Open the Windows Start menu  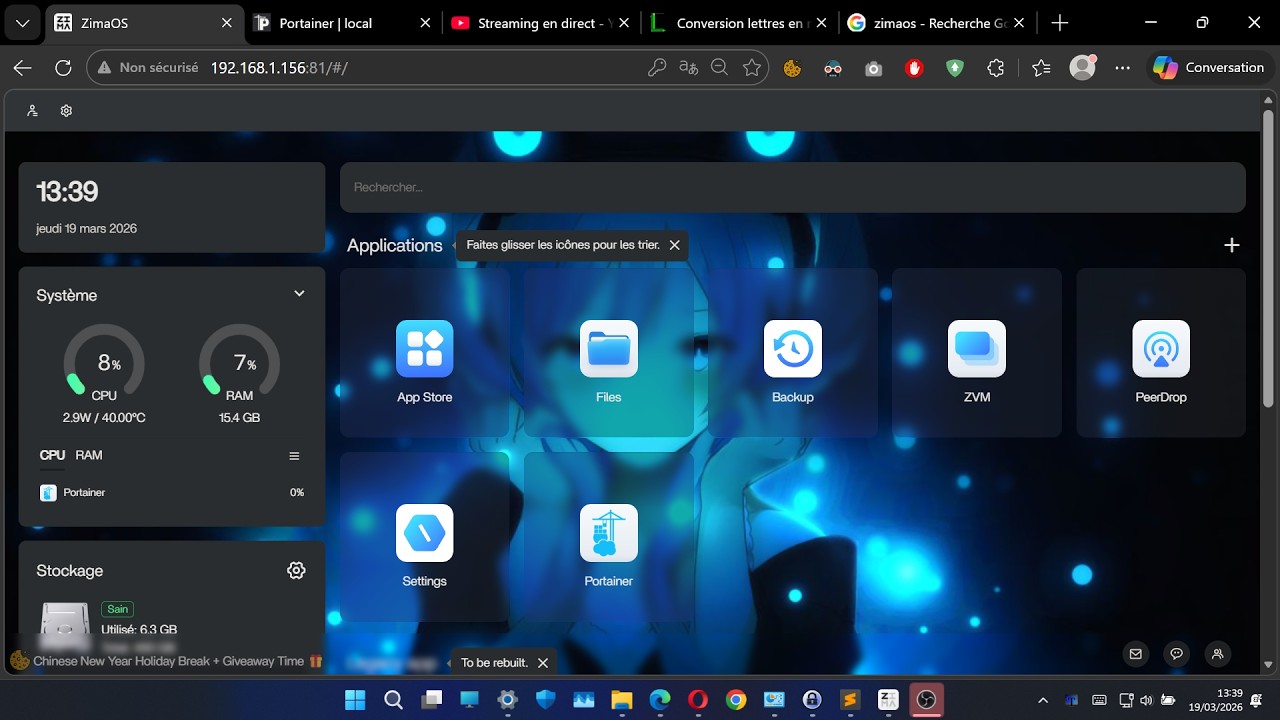pos(355,700)
